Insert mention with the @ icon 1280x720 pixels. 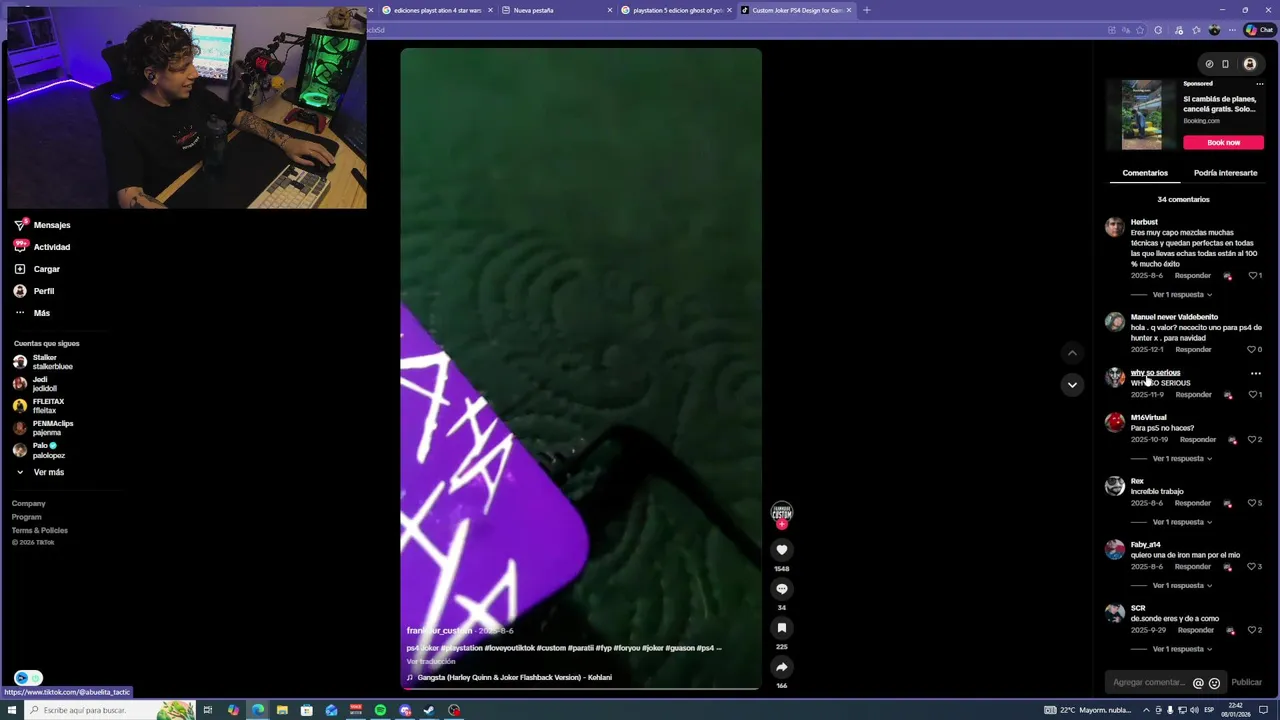coord(1198,683)
